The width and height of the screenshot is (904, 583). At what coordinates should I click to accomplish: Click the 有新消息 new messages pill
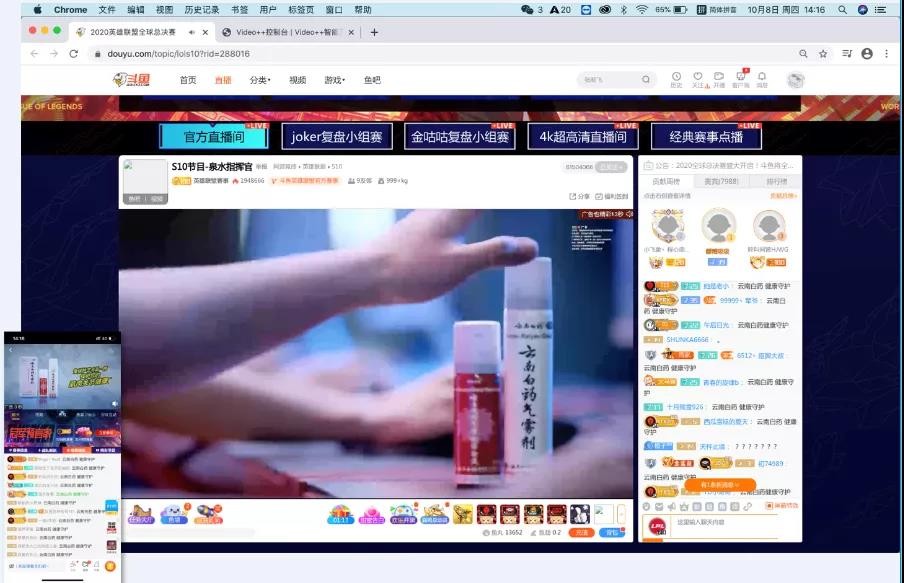[720, 485]
